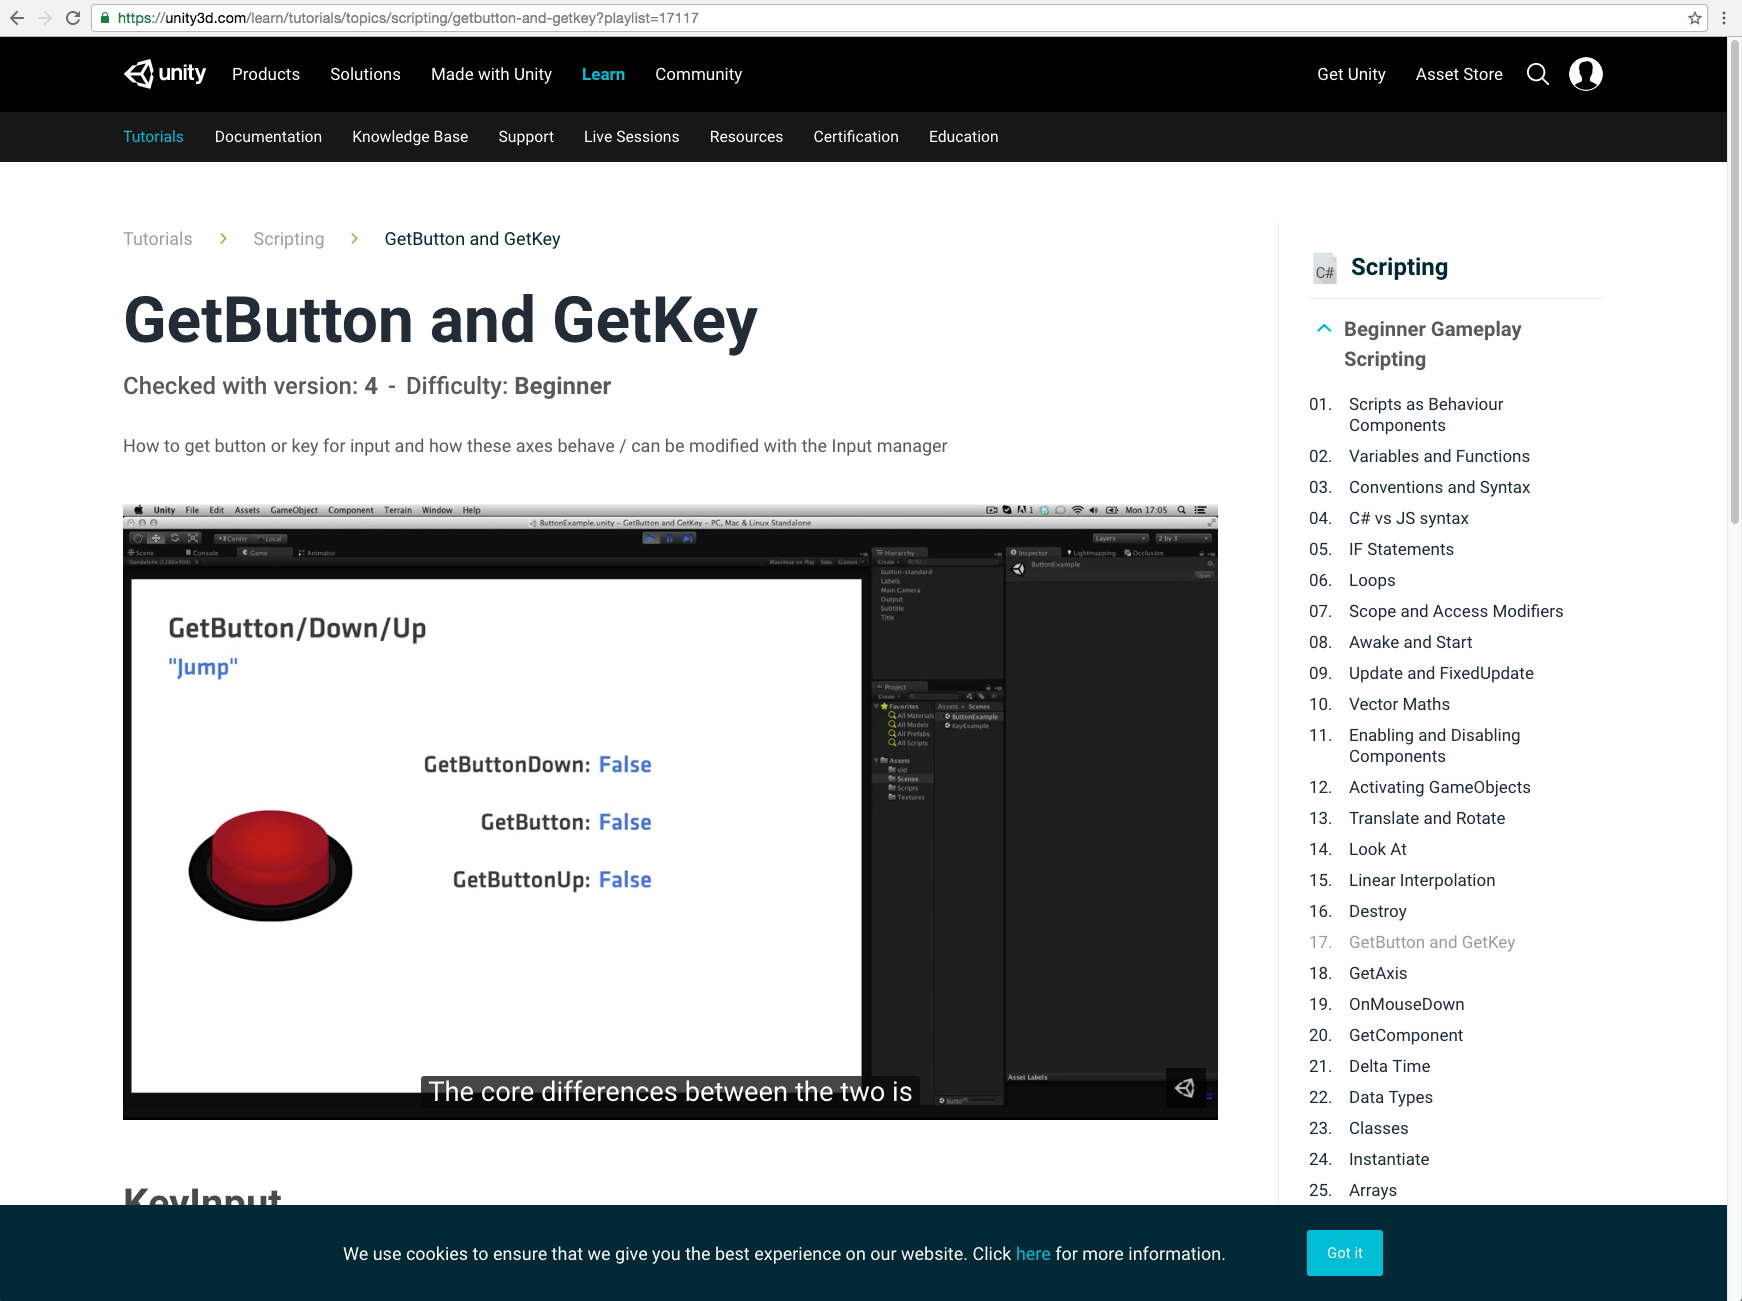
Task: Open the Community menu
Action: click(x=698, y=74)
